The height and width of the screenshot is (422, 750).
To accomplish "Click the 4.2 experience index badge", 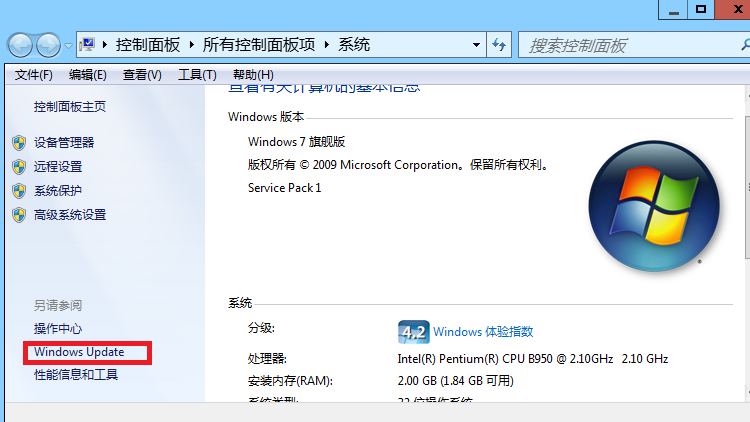I will click(x=413, y=332).
